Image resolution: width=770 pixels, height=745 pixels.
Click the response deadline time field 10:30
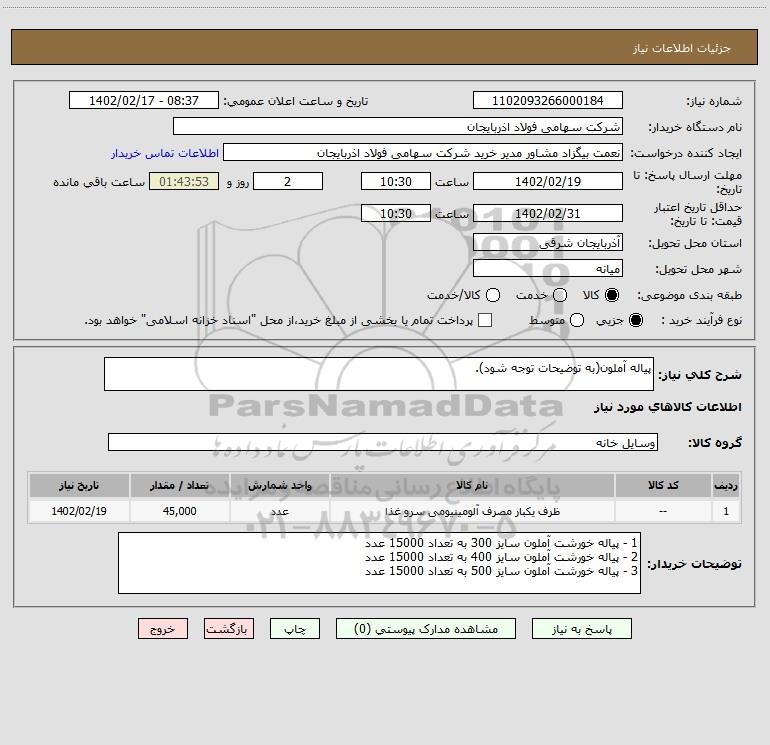[396, 181]
